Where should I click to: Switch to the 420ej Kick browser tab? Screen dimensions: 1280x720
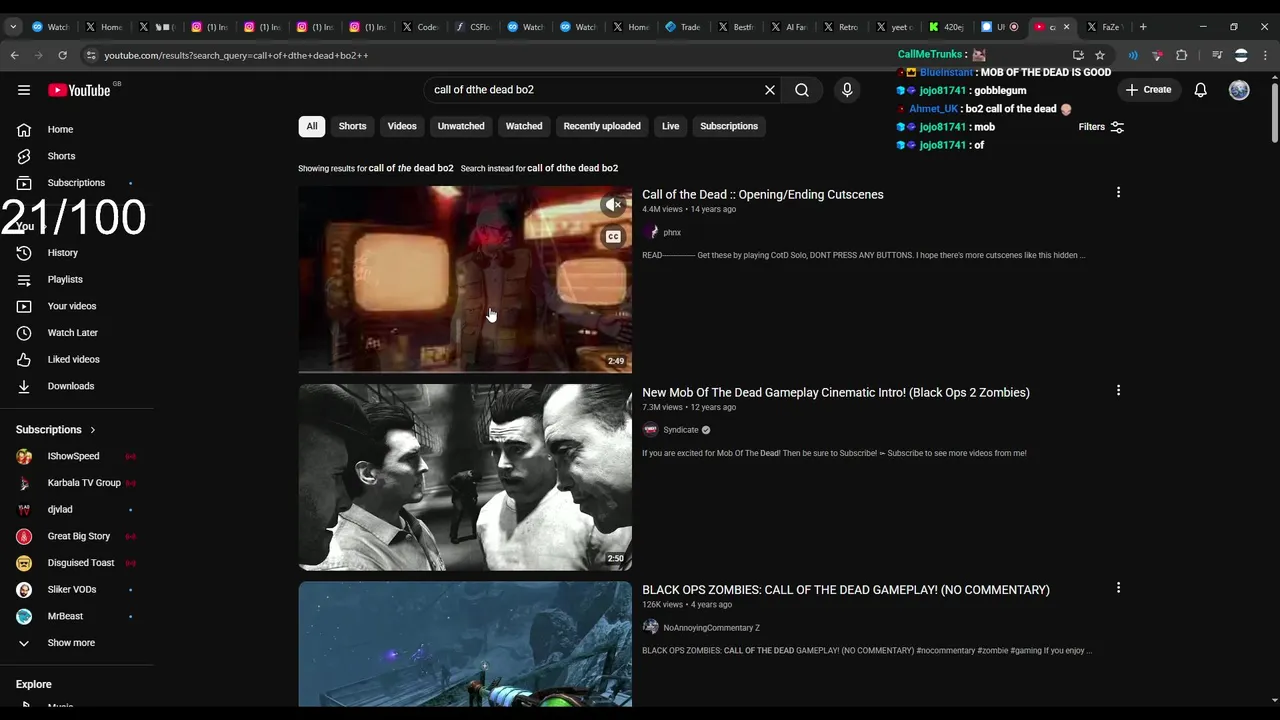click(947, 27)
